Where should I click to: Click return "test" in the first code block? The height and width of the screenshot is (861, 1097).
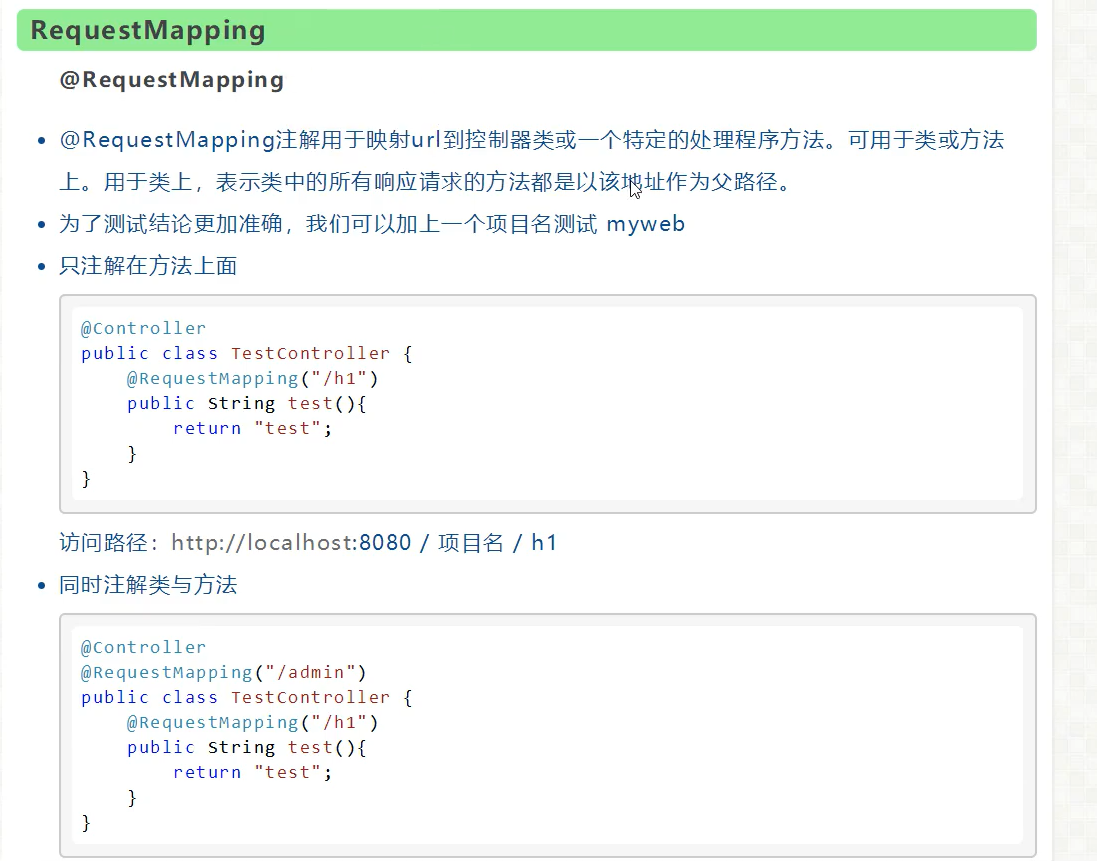point(253,428)
